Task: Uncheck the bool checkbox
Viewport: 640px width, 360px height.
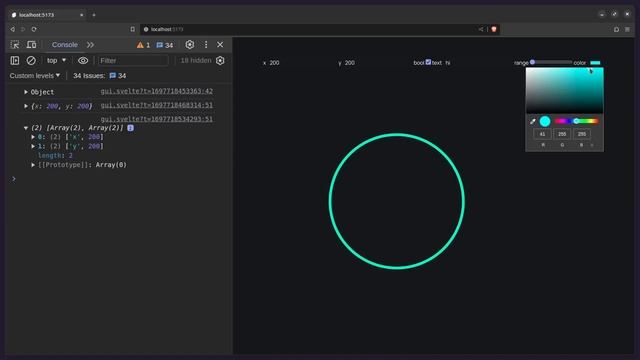Action: click(428, 62)
